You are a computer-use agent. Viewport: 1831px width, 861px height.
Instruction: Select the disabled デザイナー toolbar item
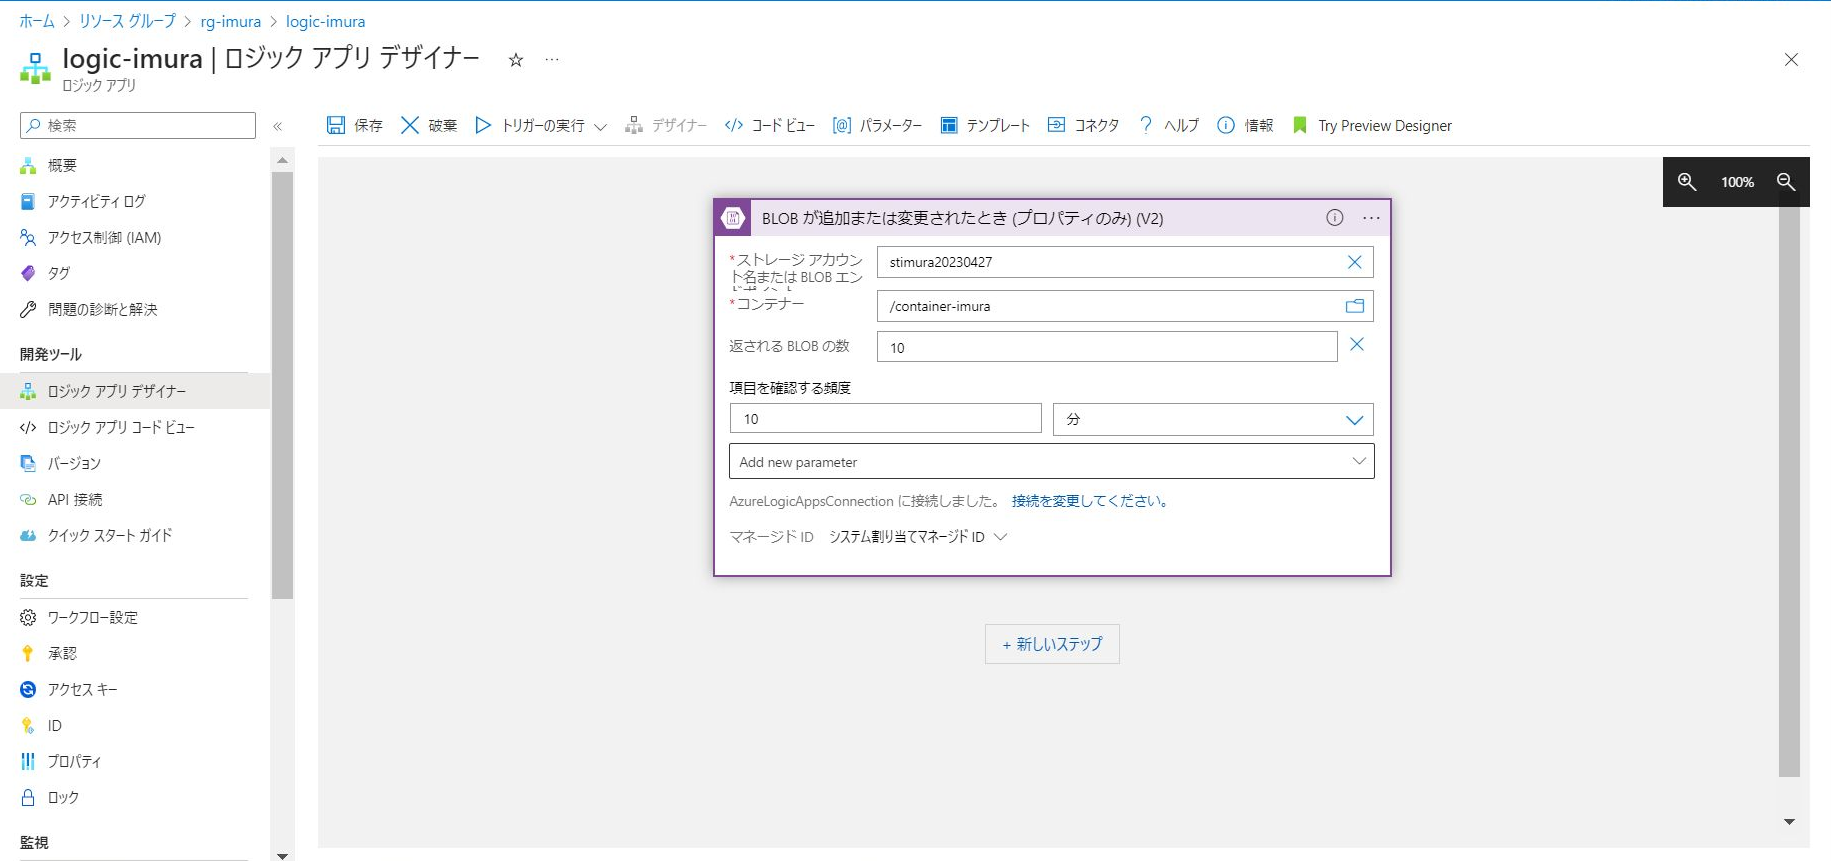click(666, 125)
